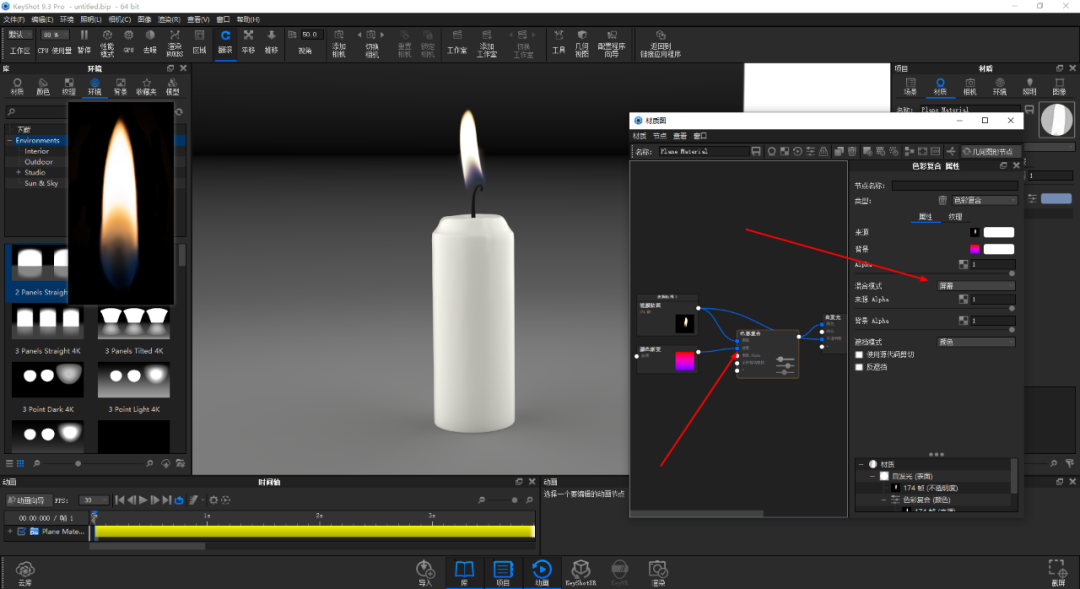Click trash icon beside node type dropdown
Viewport: 1080px width, 589px height.
[x=942, y=200]
